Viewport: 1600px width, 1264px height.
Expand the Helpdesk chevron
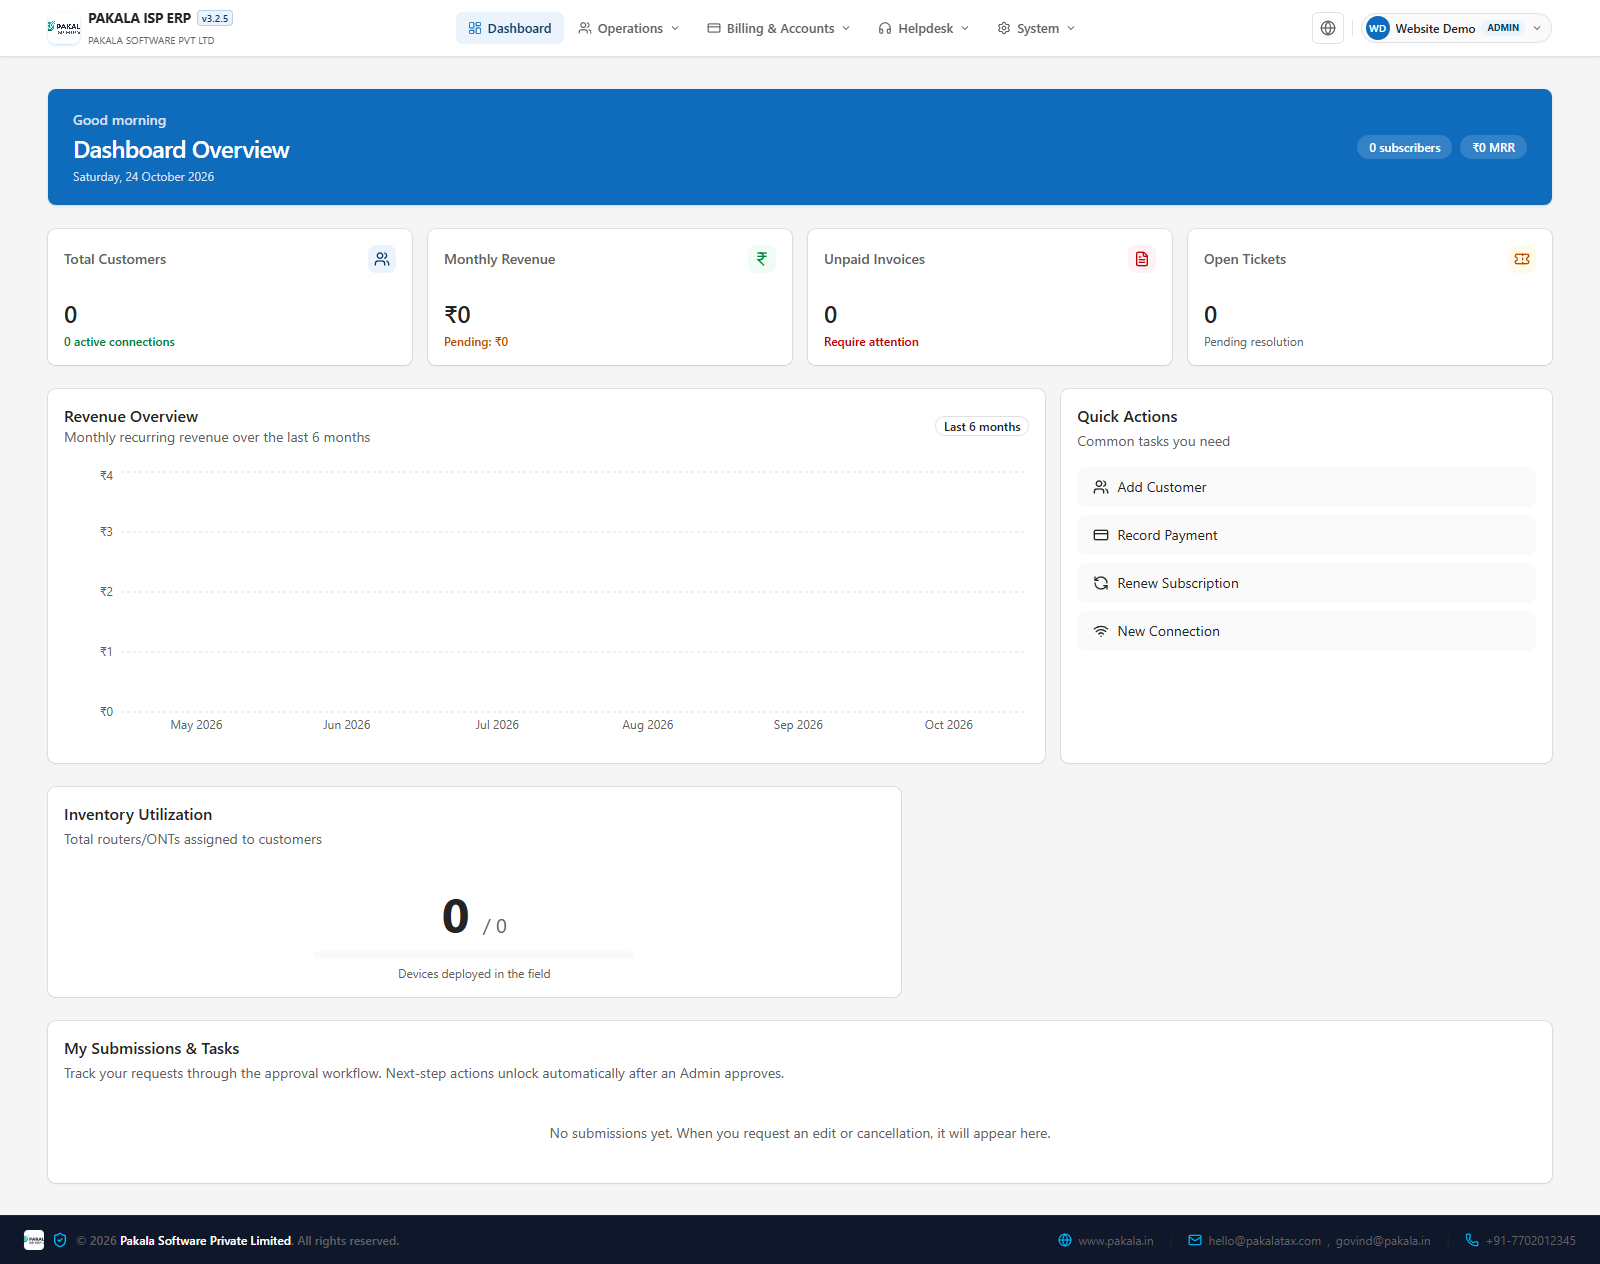pyautogui.click(x=965, y=28)
